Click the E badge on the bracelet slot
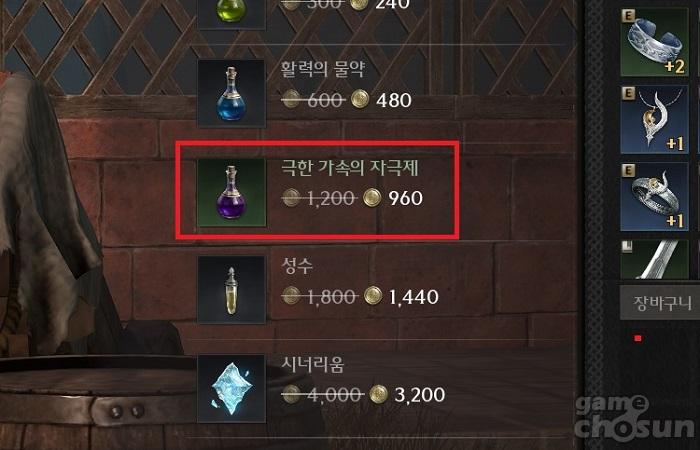This screenshot has width=700, height=450. click(628, 16)
